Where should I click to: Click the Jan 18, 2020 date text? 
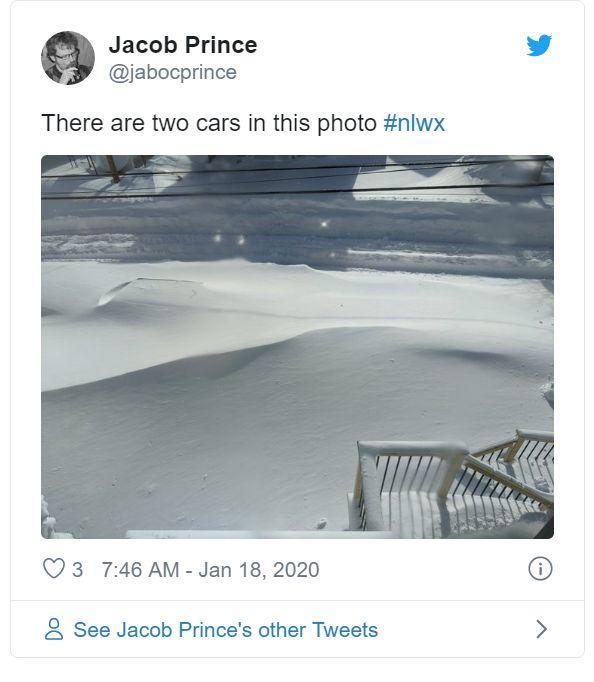point(259,570)
